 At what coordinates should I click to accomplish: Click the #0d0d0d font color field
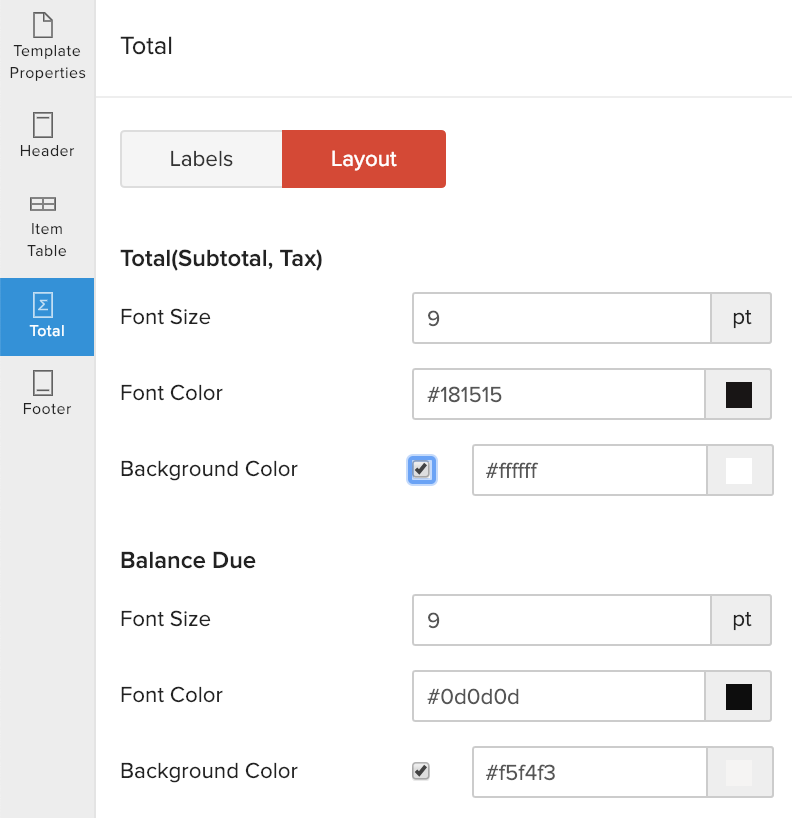(559, 696)
